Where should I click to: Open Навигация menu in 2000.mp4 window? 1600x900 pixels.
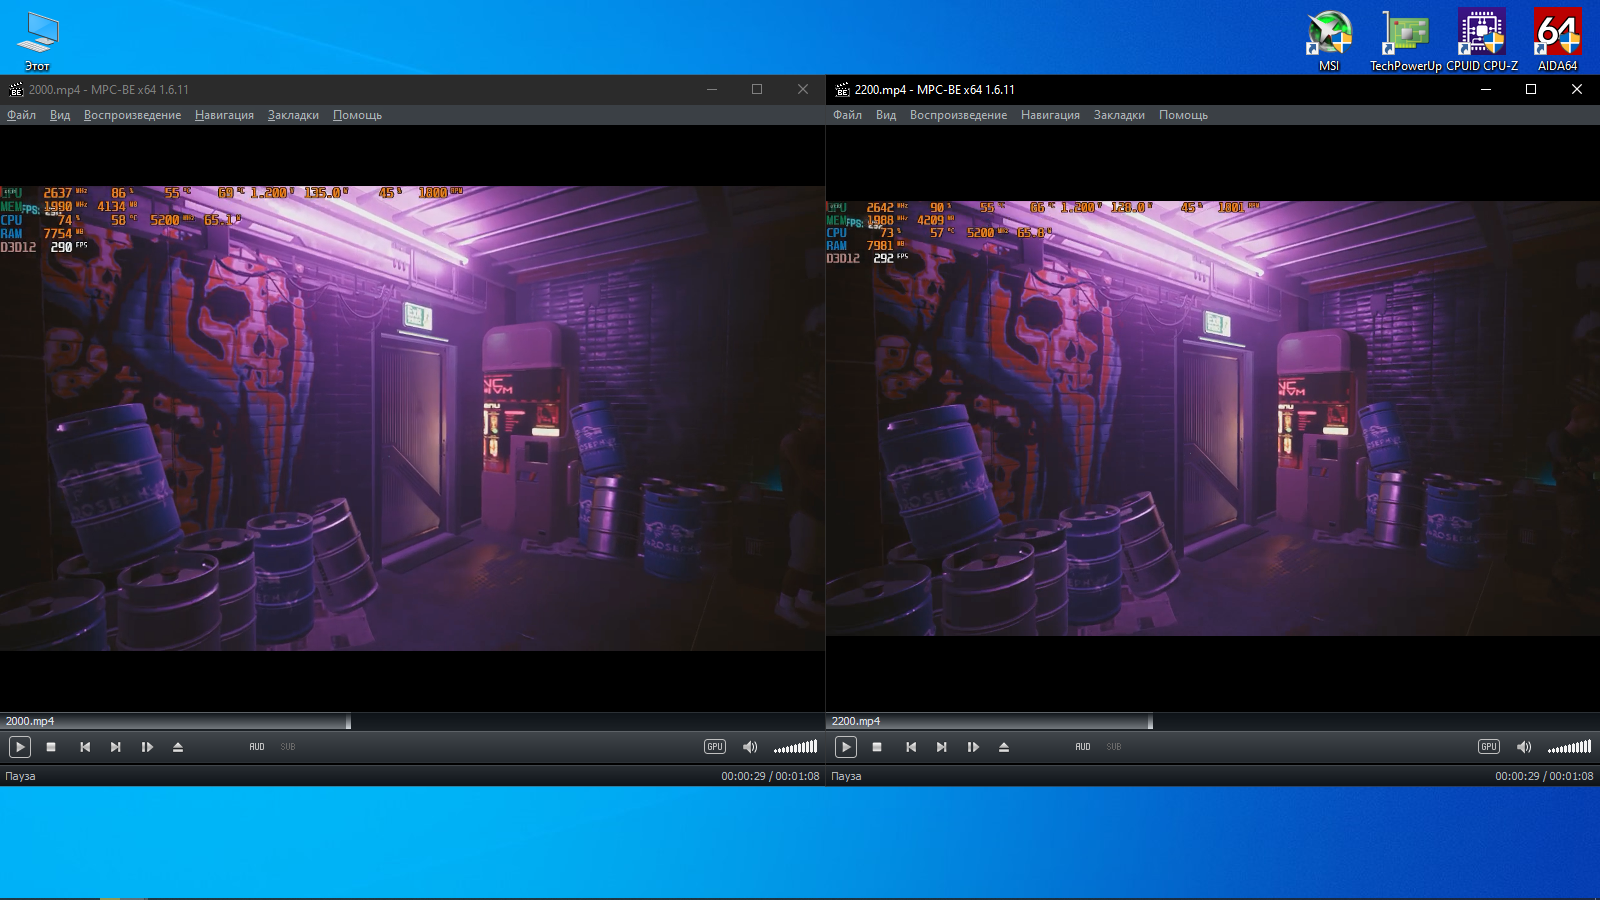click(x=224, y=115)
